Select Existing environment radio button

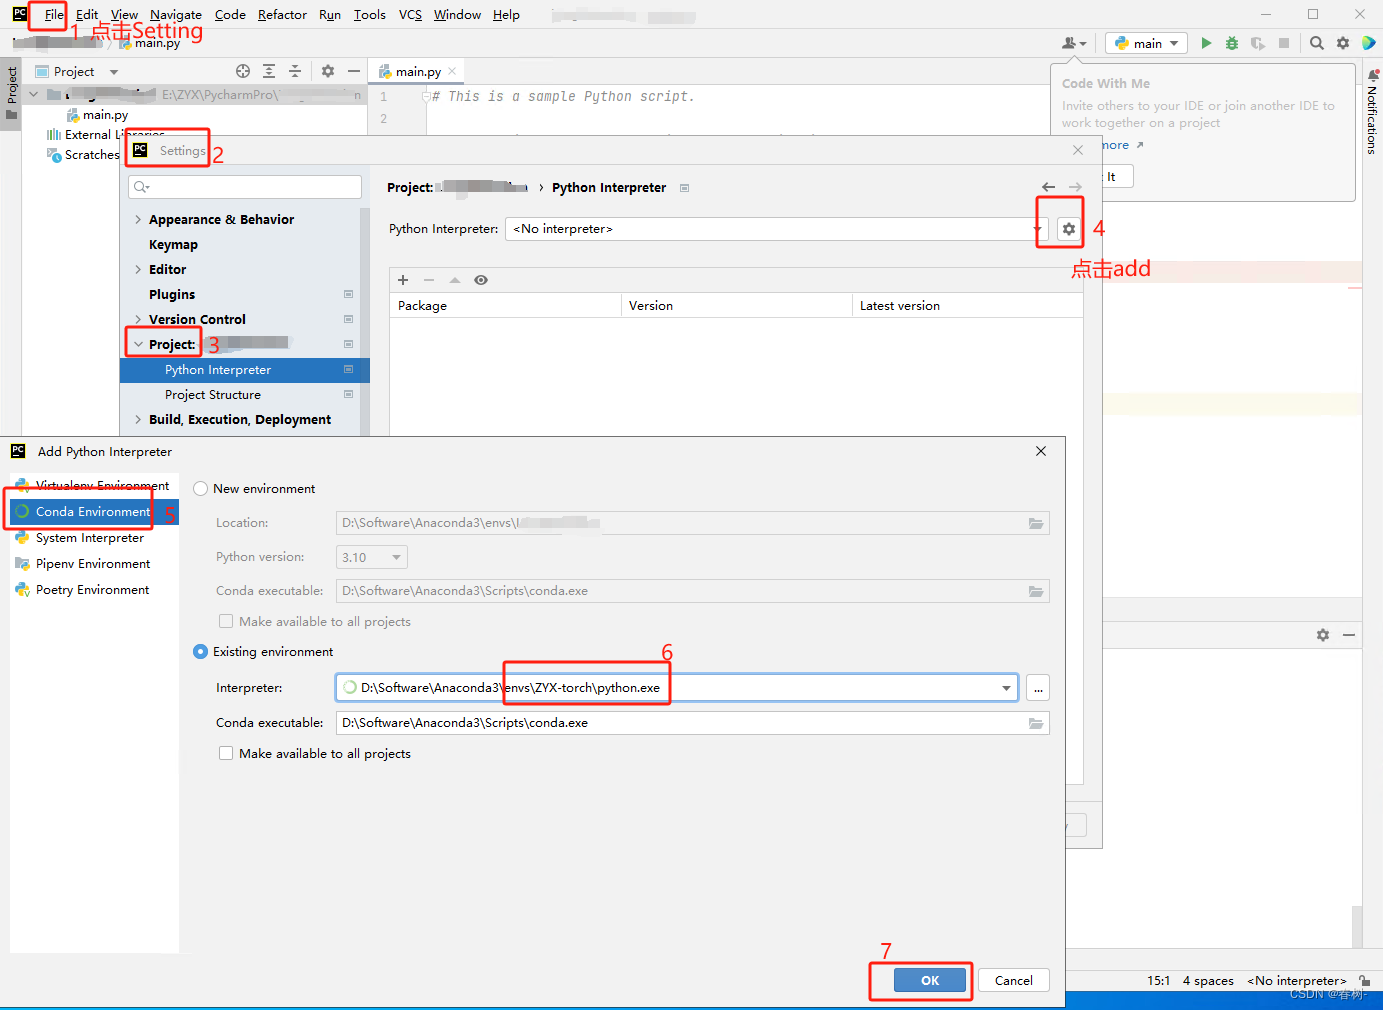(201, 652)
